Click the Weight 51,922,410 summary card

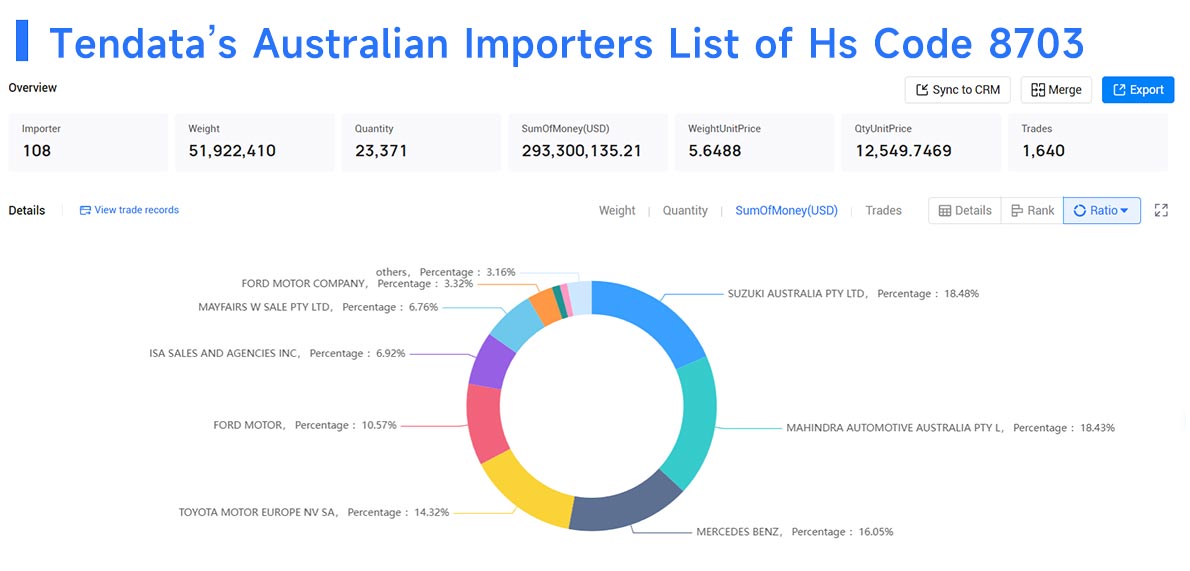coord(255,142)
